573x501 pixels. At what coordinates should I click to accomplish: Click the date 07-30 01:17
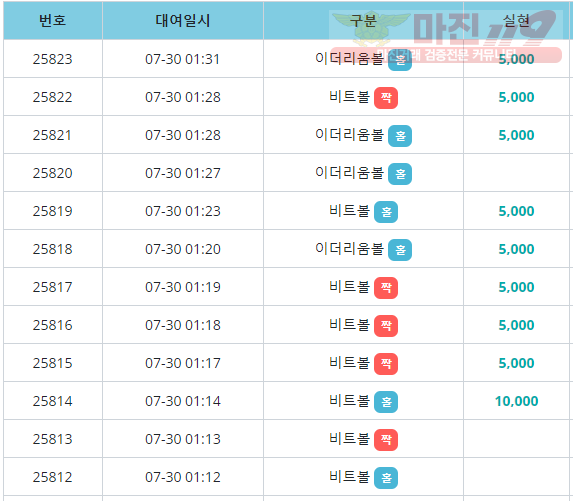(x=183, y=363)
